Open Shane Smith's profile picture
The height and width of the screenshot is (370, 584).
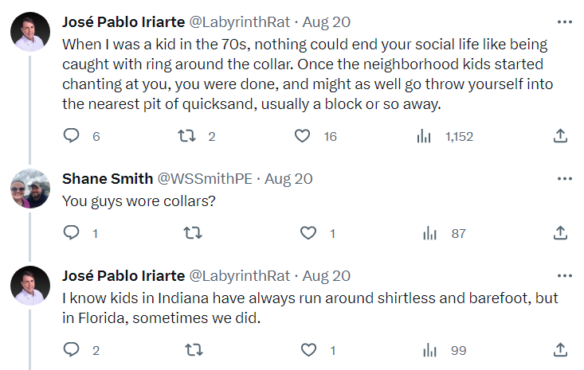tap(30, 189)
